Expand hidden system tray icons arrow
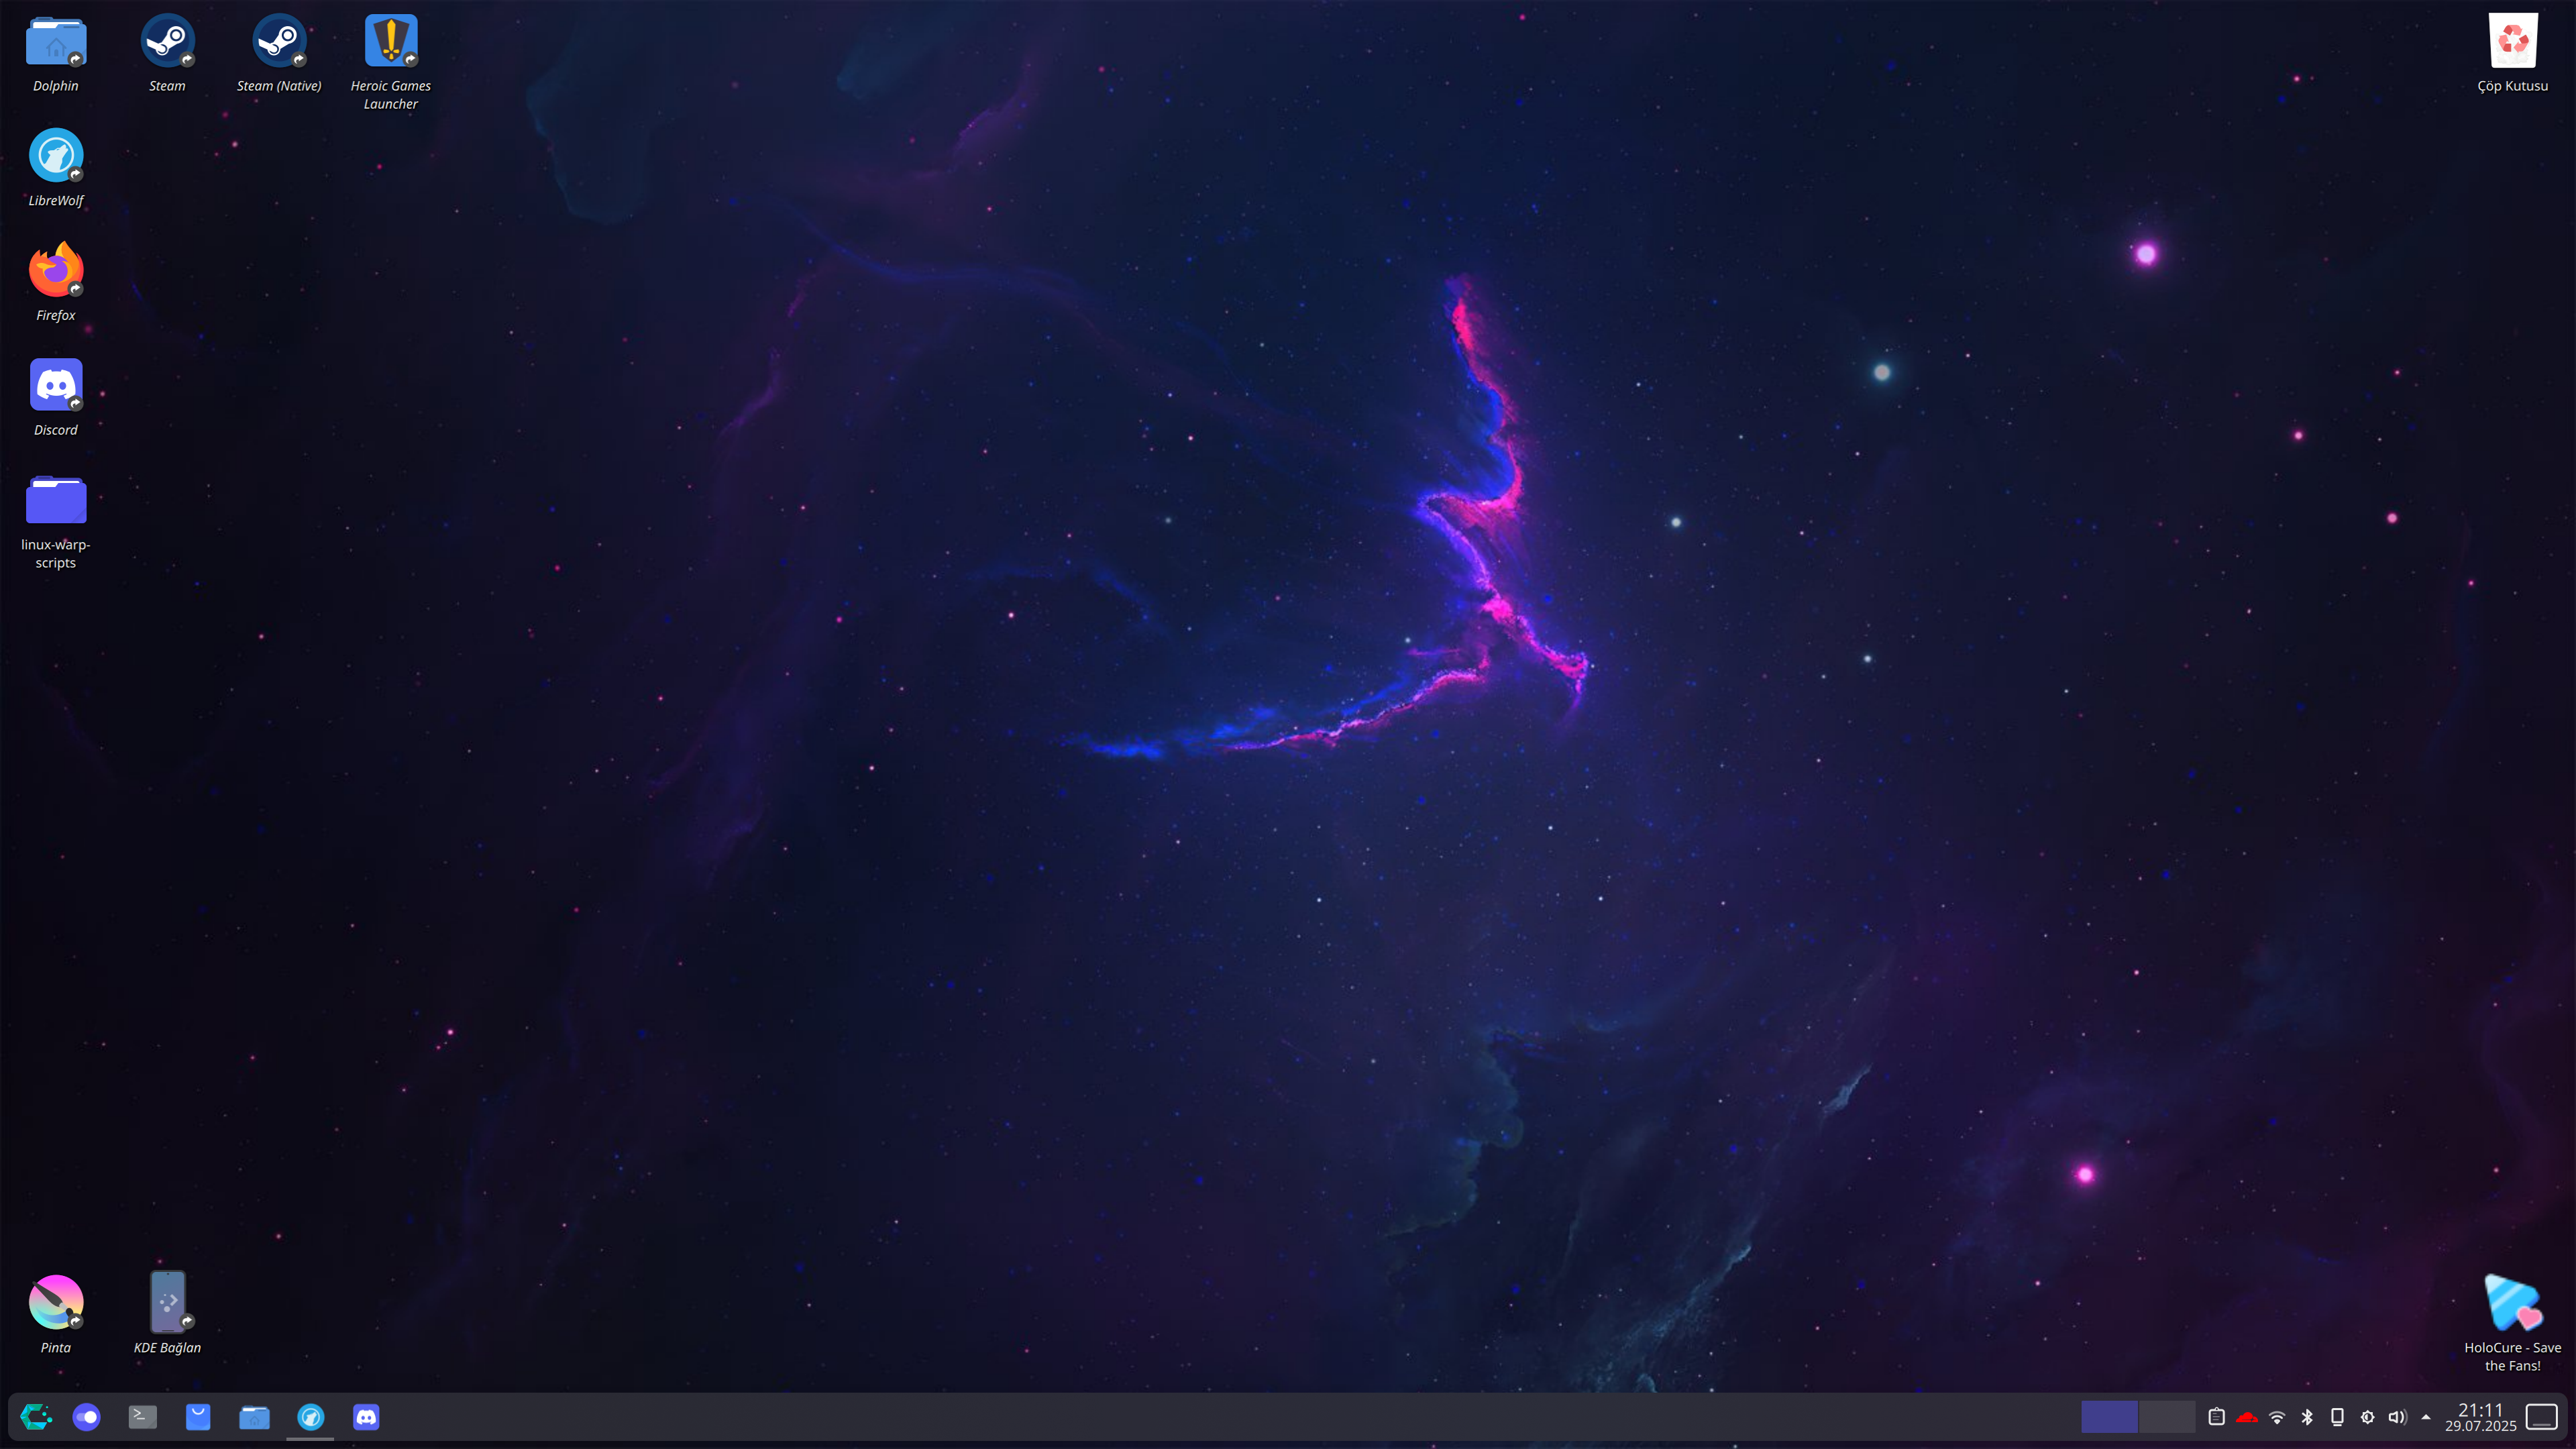2576x1449 pixels. point(2426,1417)
